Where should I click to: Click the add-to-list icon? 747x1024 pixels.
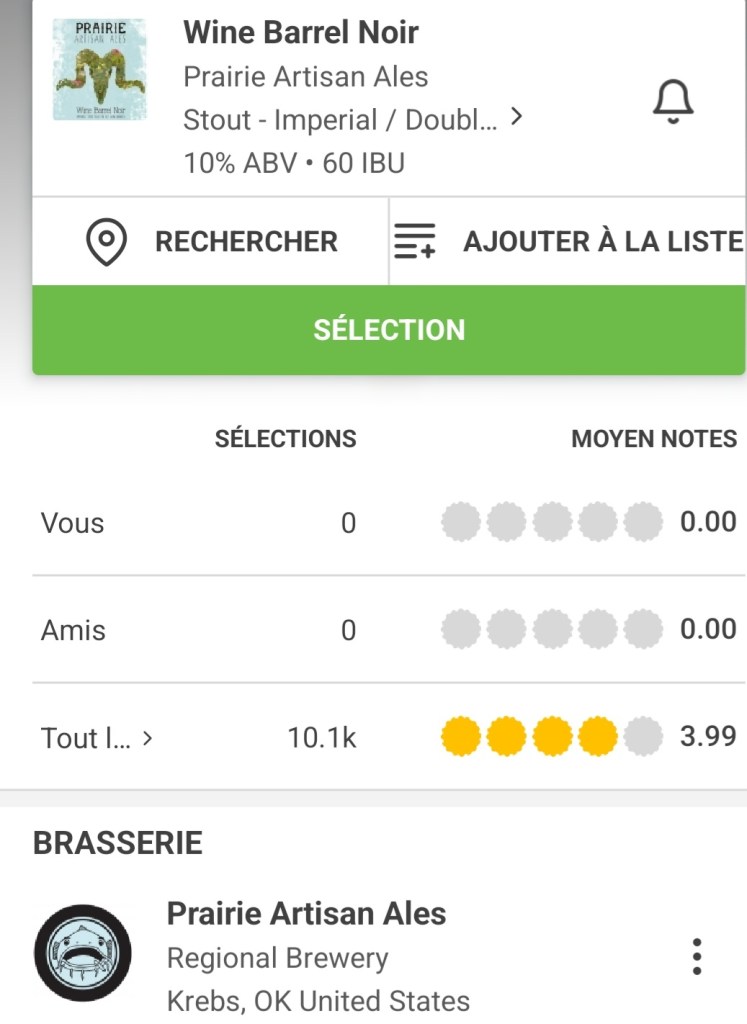[415, 242]
